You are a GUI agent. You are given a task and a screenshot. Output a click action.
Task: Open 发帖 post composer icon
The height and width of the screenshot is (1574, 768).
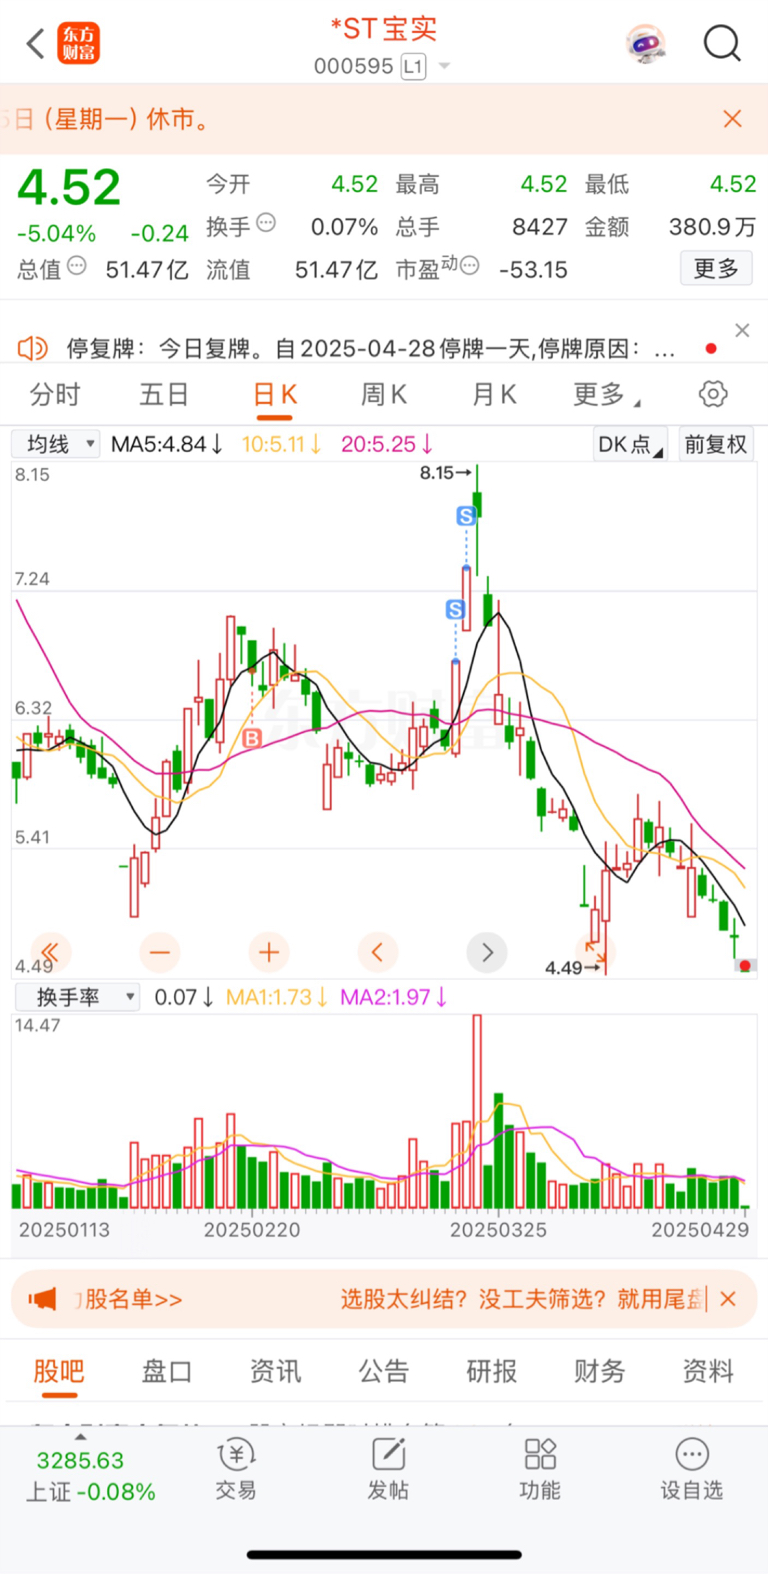pos(388,1470)
